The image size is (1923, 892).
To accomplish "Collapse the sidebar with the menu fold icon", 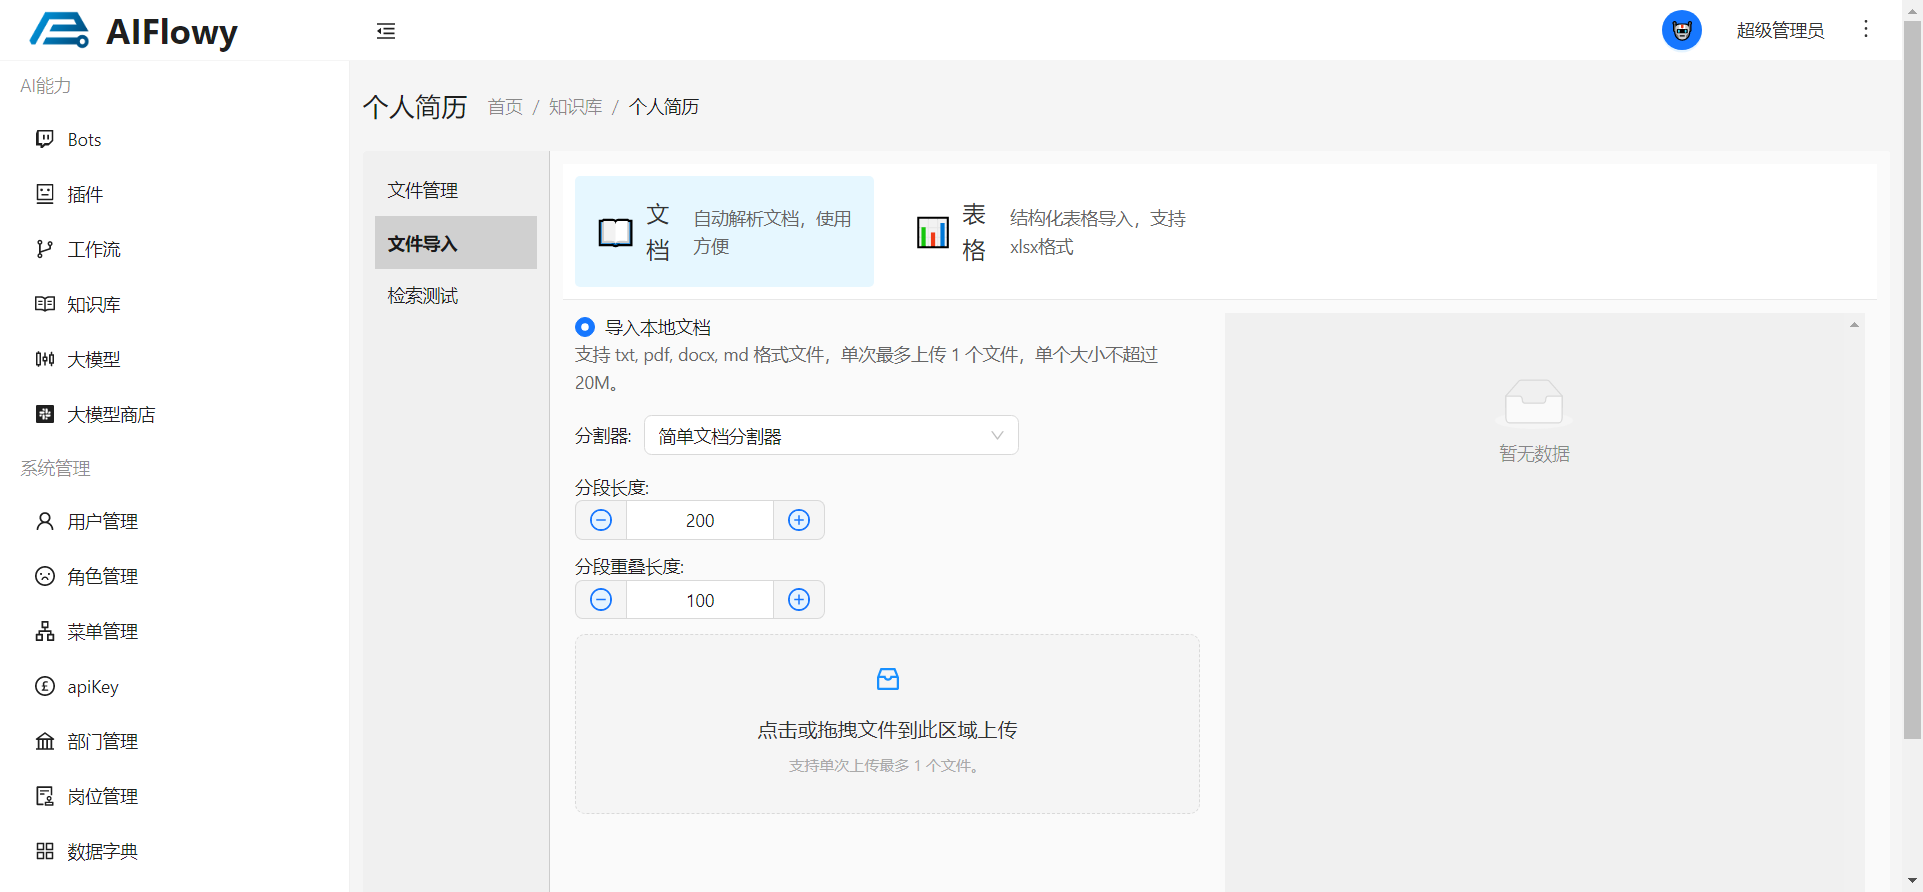I will pyautogui.click(x=386, y=31).
